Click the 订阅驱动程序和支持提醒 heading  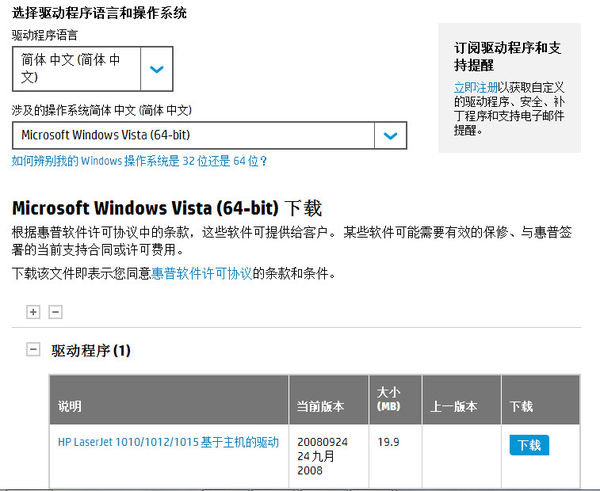pos(508,56)
